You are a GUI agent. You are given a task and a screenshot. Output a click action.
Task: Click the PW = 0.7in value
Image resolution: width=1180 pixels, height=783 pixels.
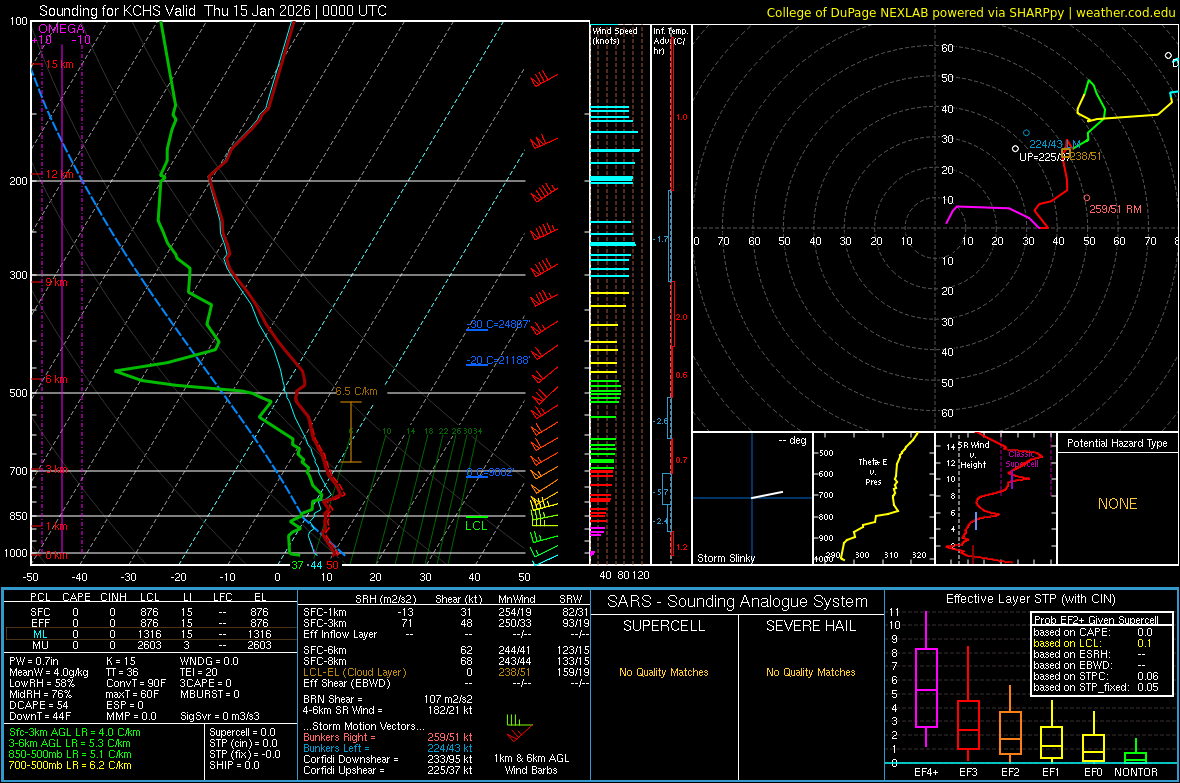point(34,661)
